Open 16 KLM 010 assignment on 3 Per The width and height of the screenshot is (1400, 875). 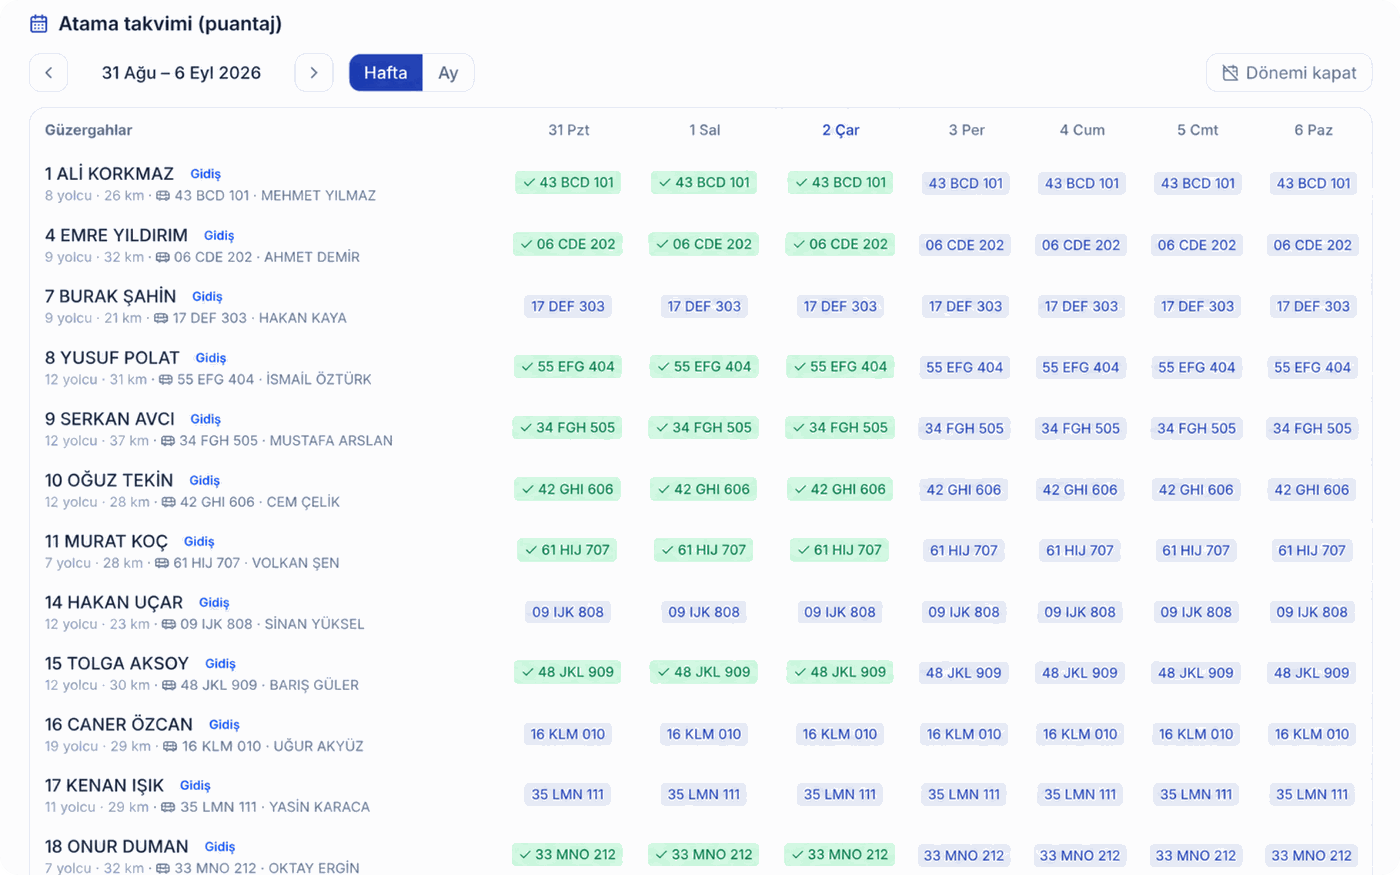[964, 734]
